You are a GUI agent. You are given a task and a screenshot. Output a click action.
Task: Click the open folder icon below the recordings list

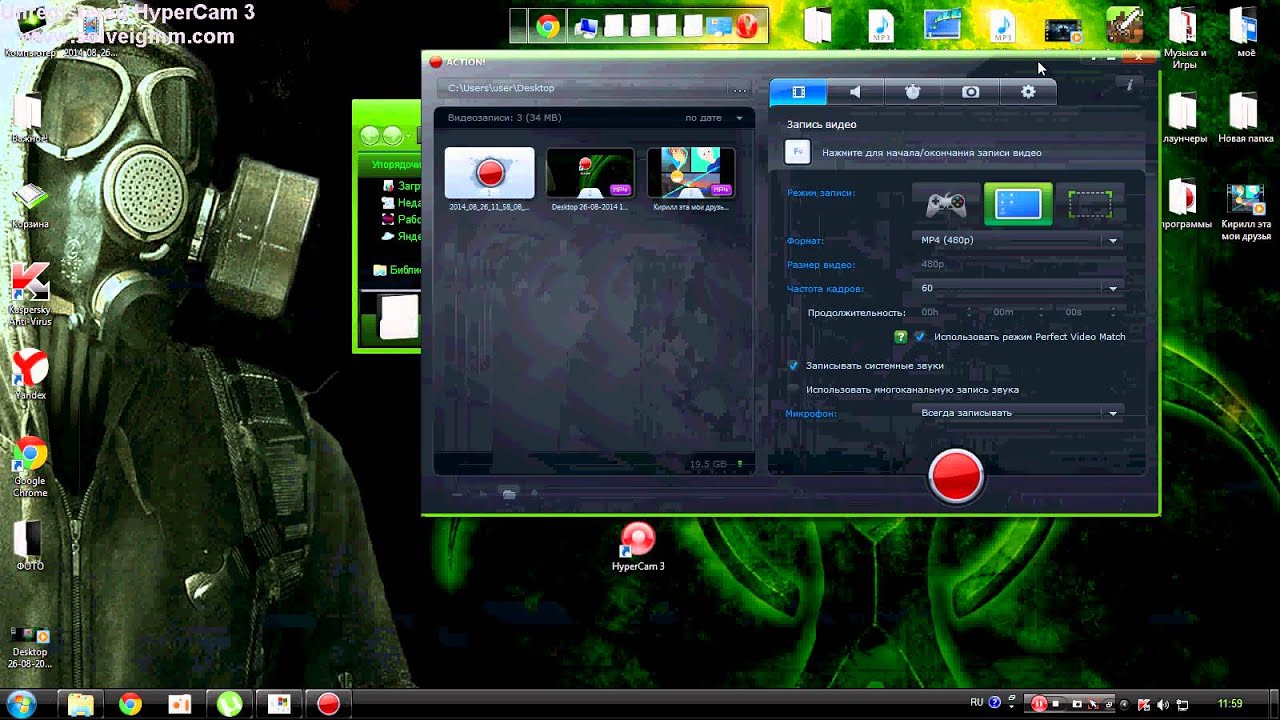click(509, 493)
